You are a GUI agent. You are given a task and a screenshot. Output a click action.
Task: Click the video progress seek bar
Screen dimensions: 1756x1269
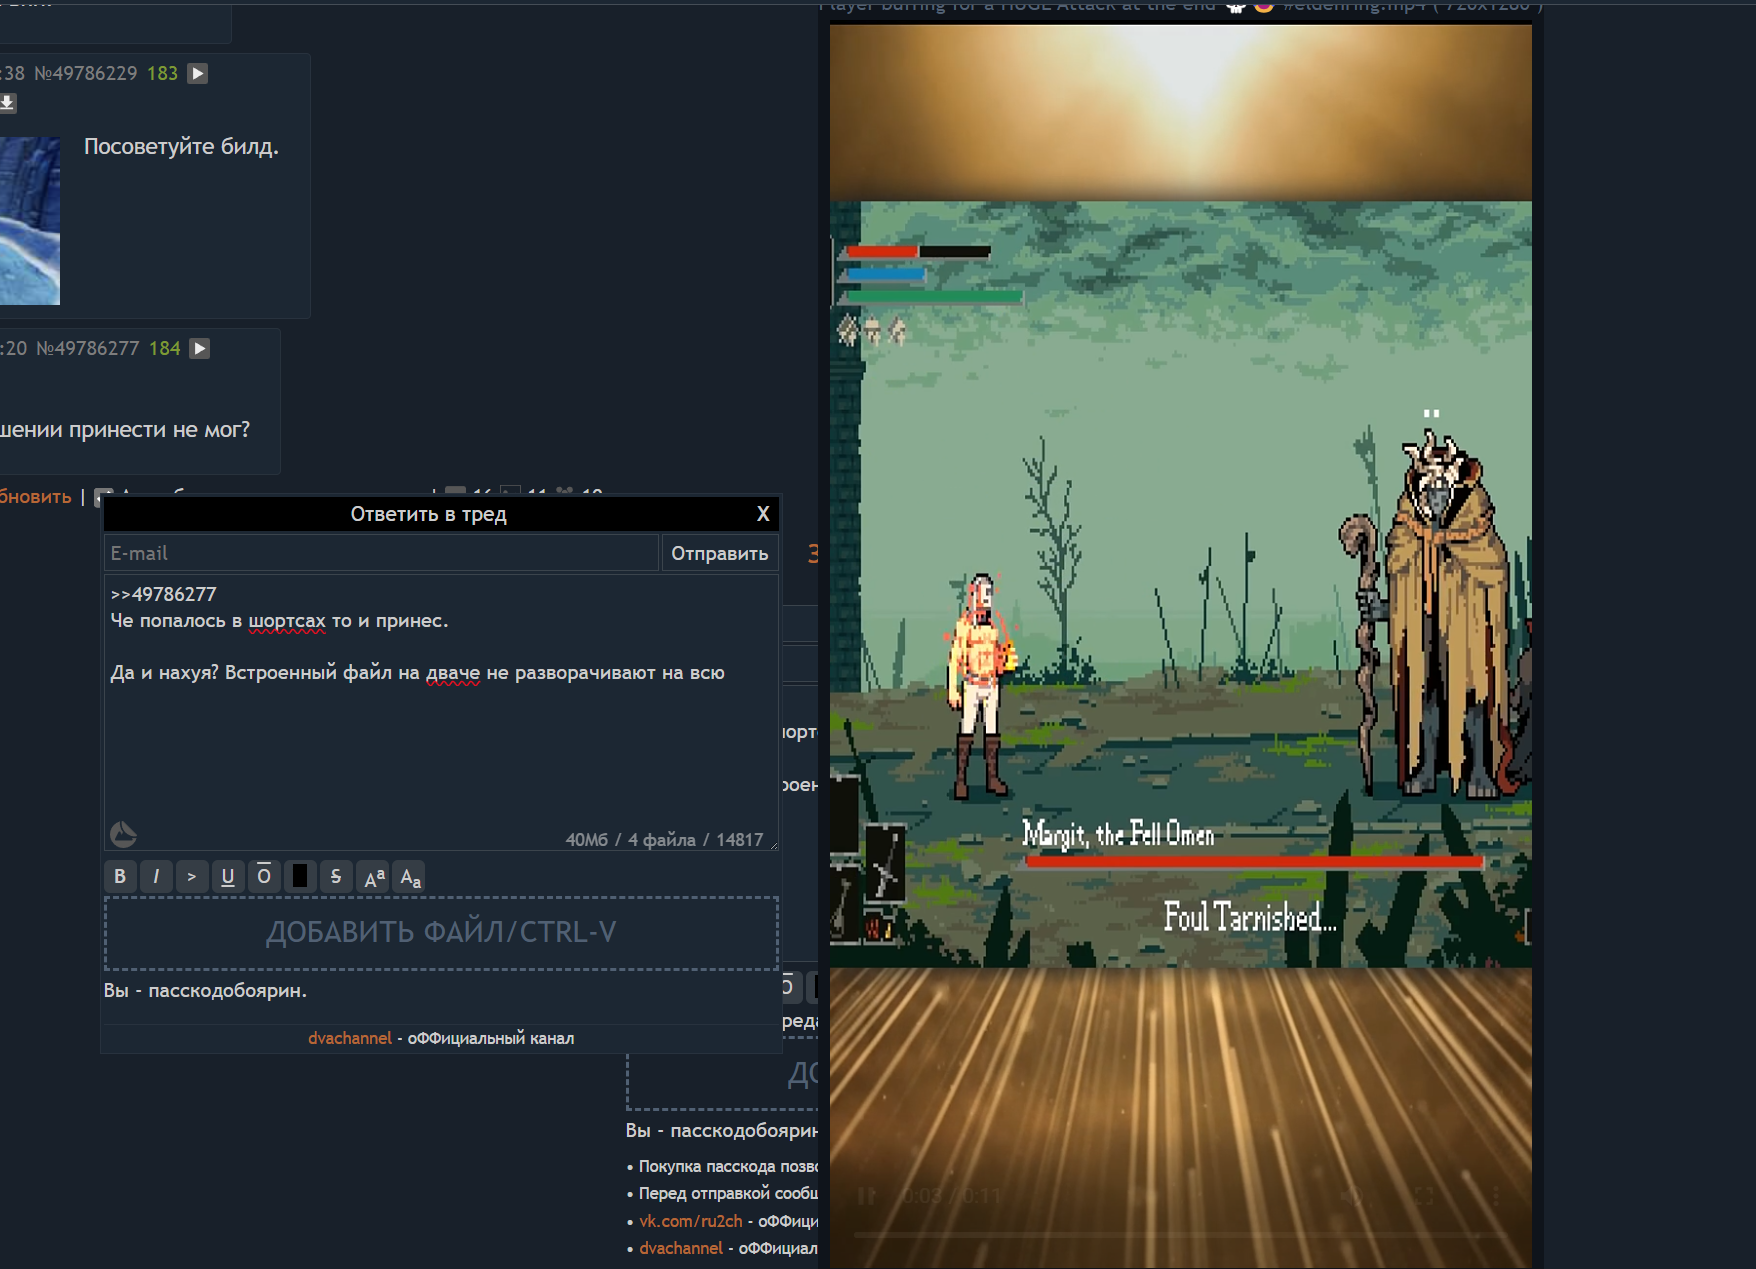tap(1180, 1237)
